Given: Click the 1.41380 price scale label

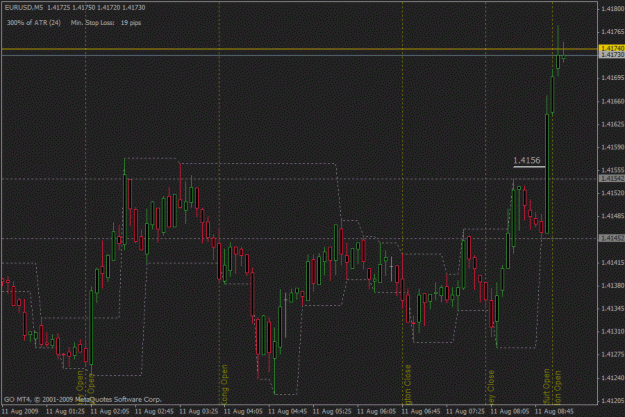Looking at the screenshot, I should tap(613, 285).
